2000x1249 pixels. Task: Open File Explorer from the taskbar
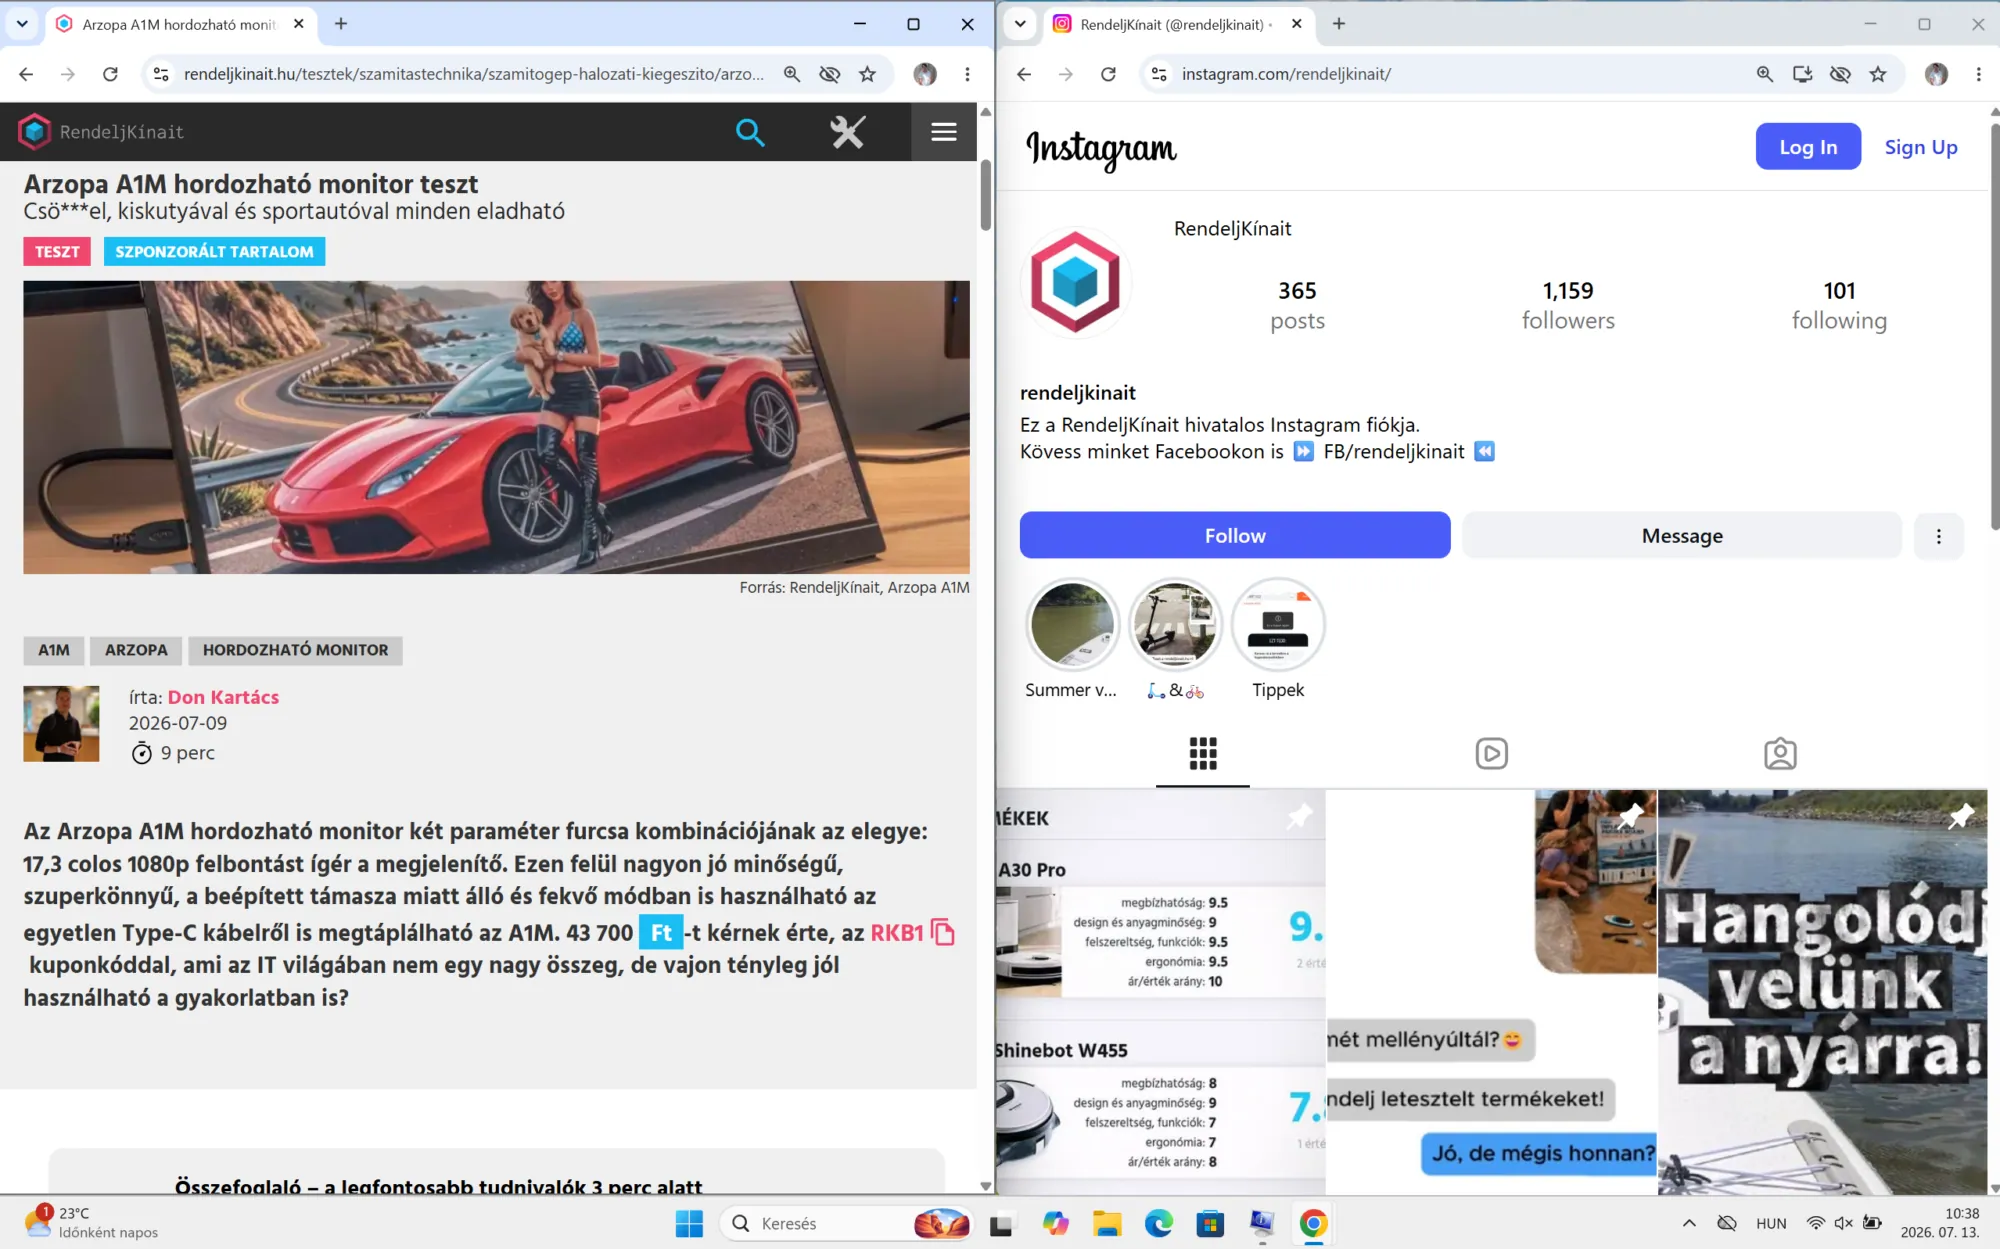coord(1106,1223)
